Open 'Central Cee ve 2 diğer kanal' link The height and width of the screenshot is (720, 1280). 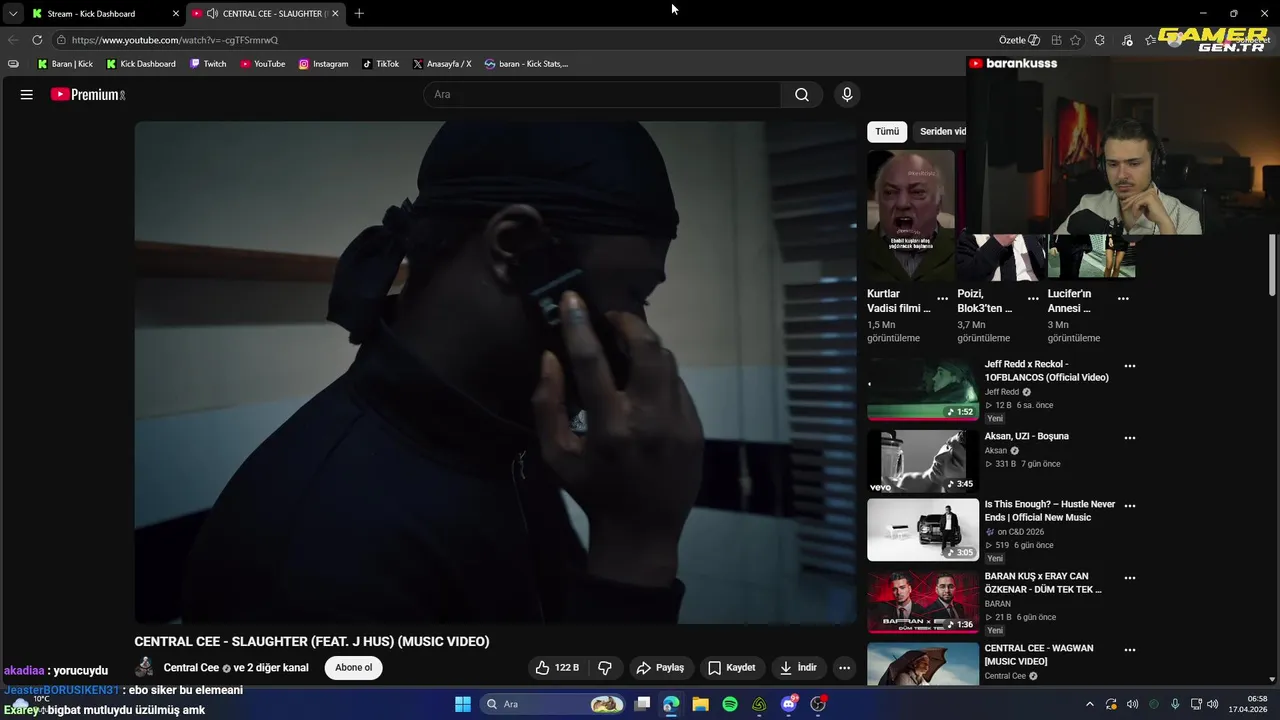click(x=236, y=668)
